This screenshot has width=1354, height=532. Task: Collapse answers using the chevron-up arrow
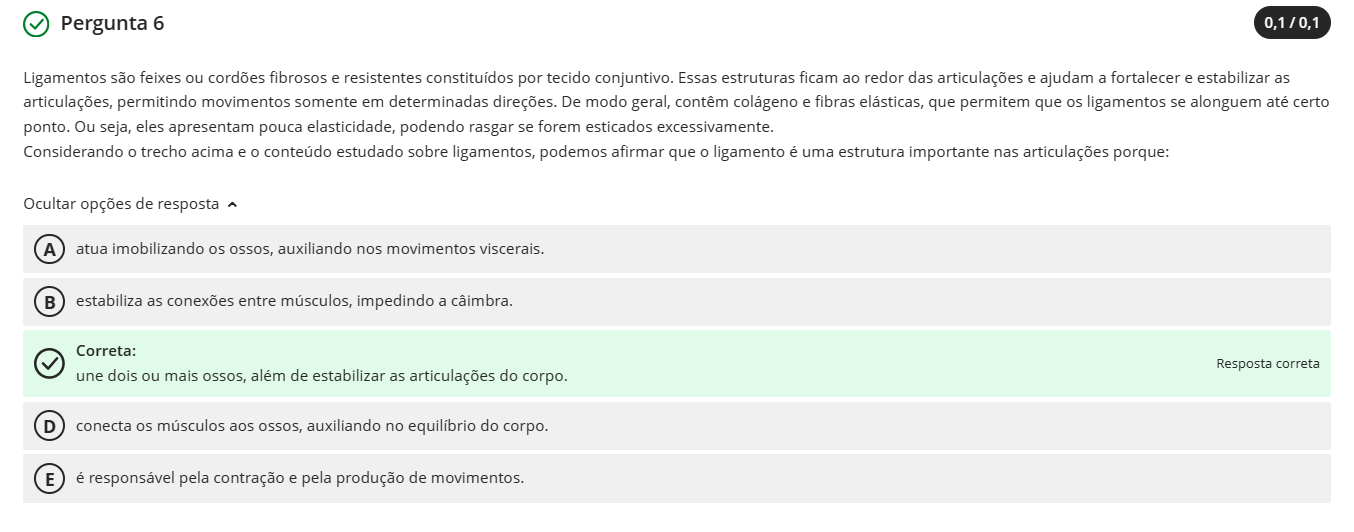233,205
